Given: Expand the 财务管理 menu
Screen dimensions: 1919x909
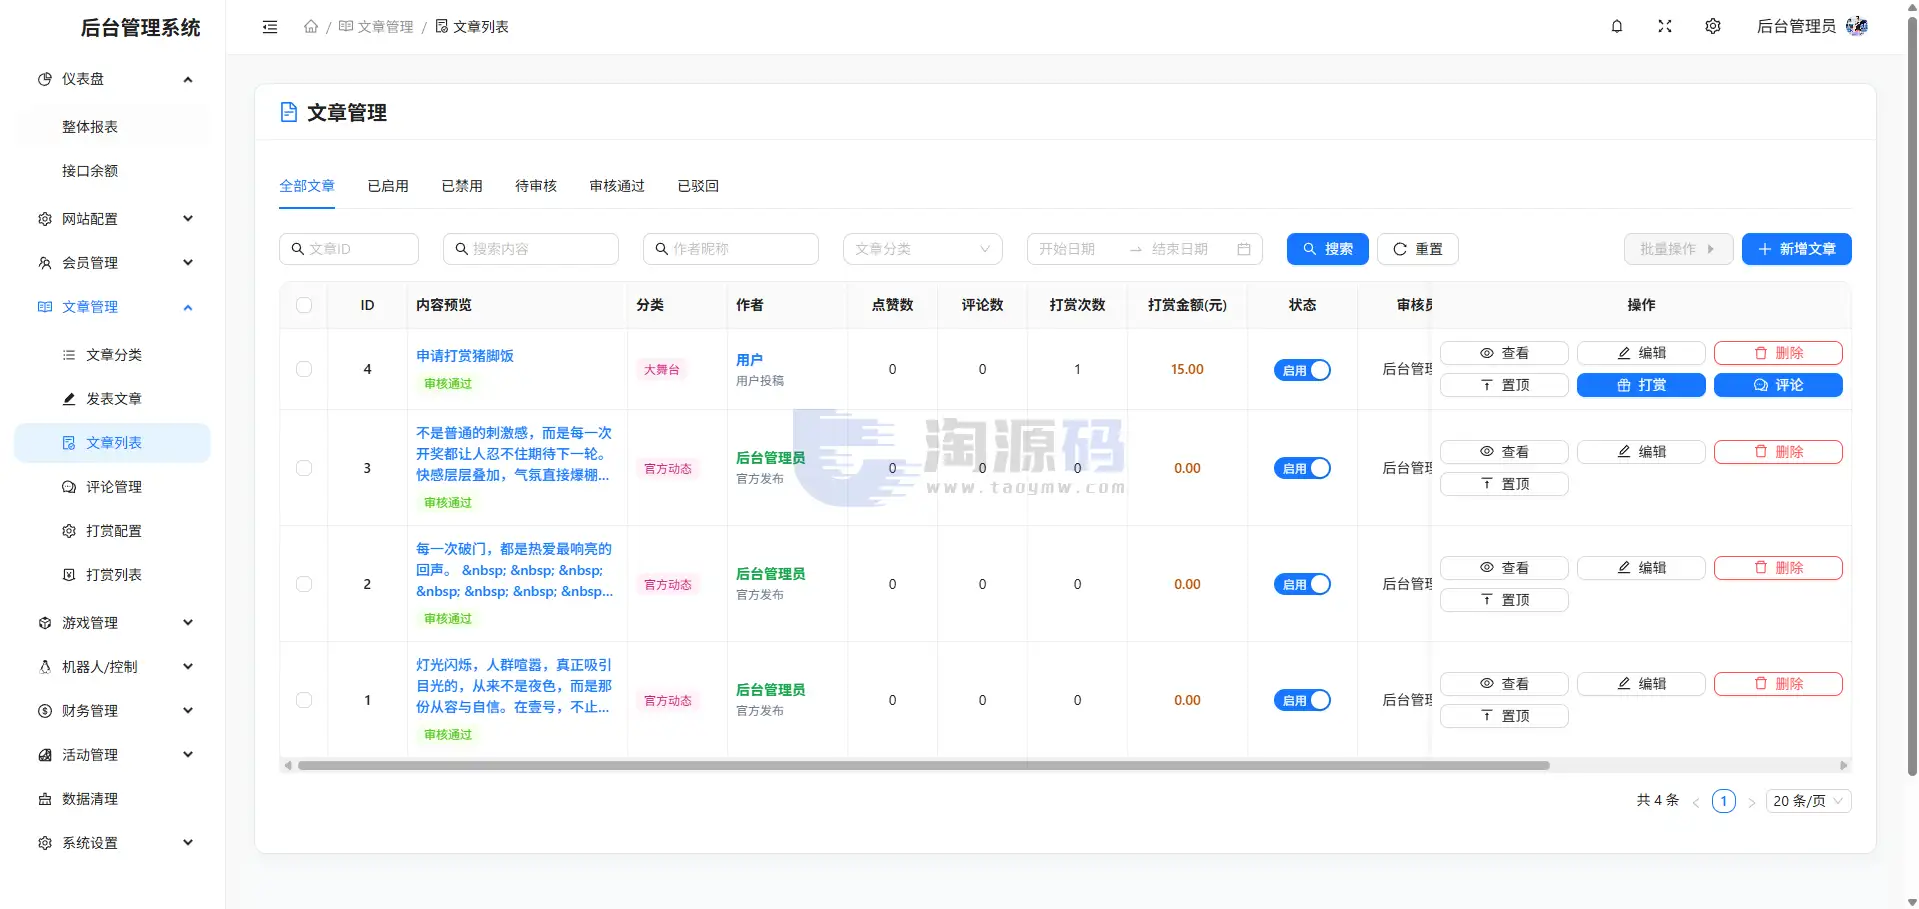Looking at the screenshot, I should coord(113,711).
